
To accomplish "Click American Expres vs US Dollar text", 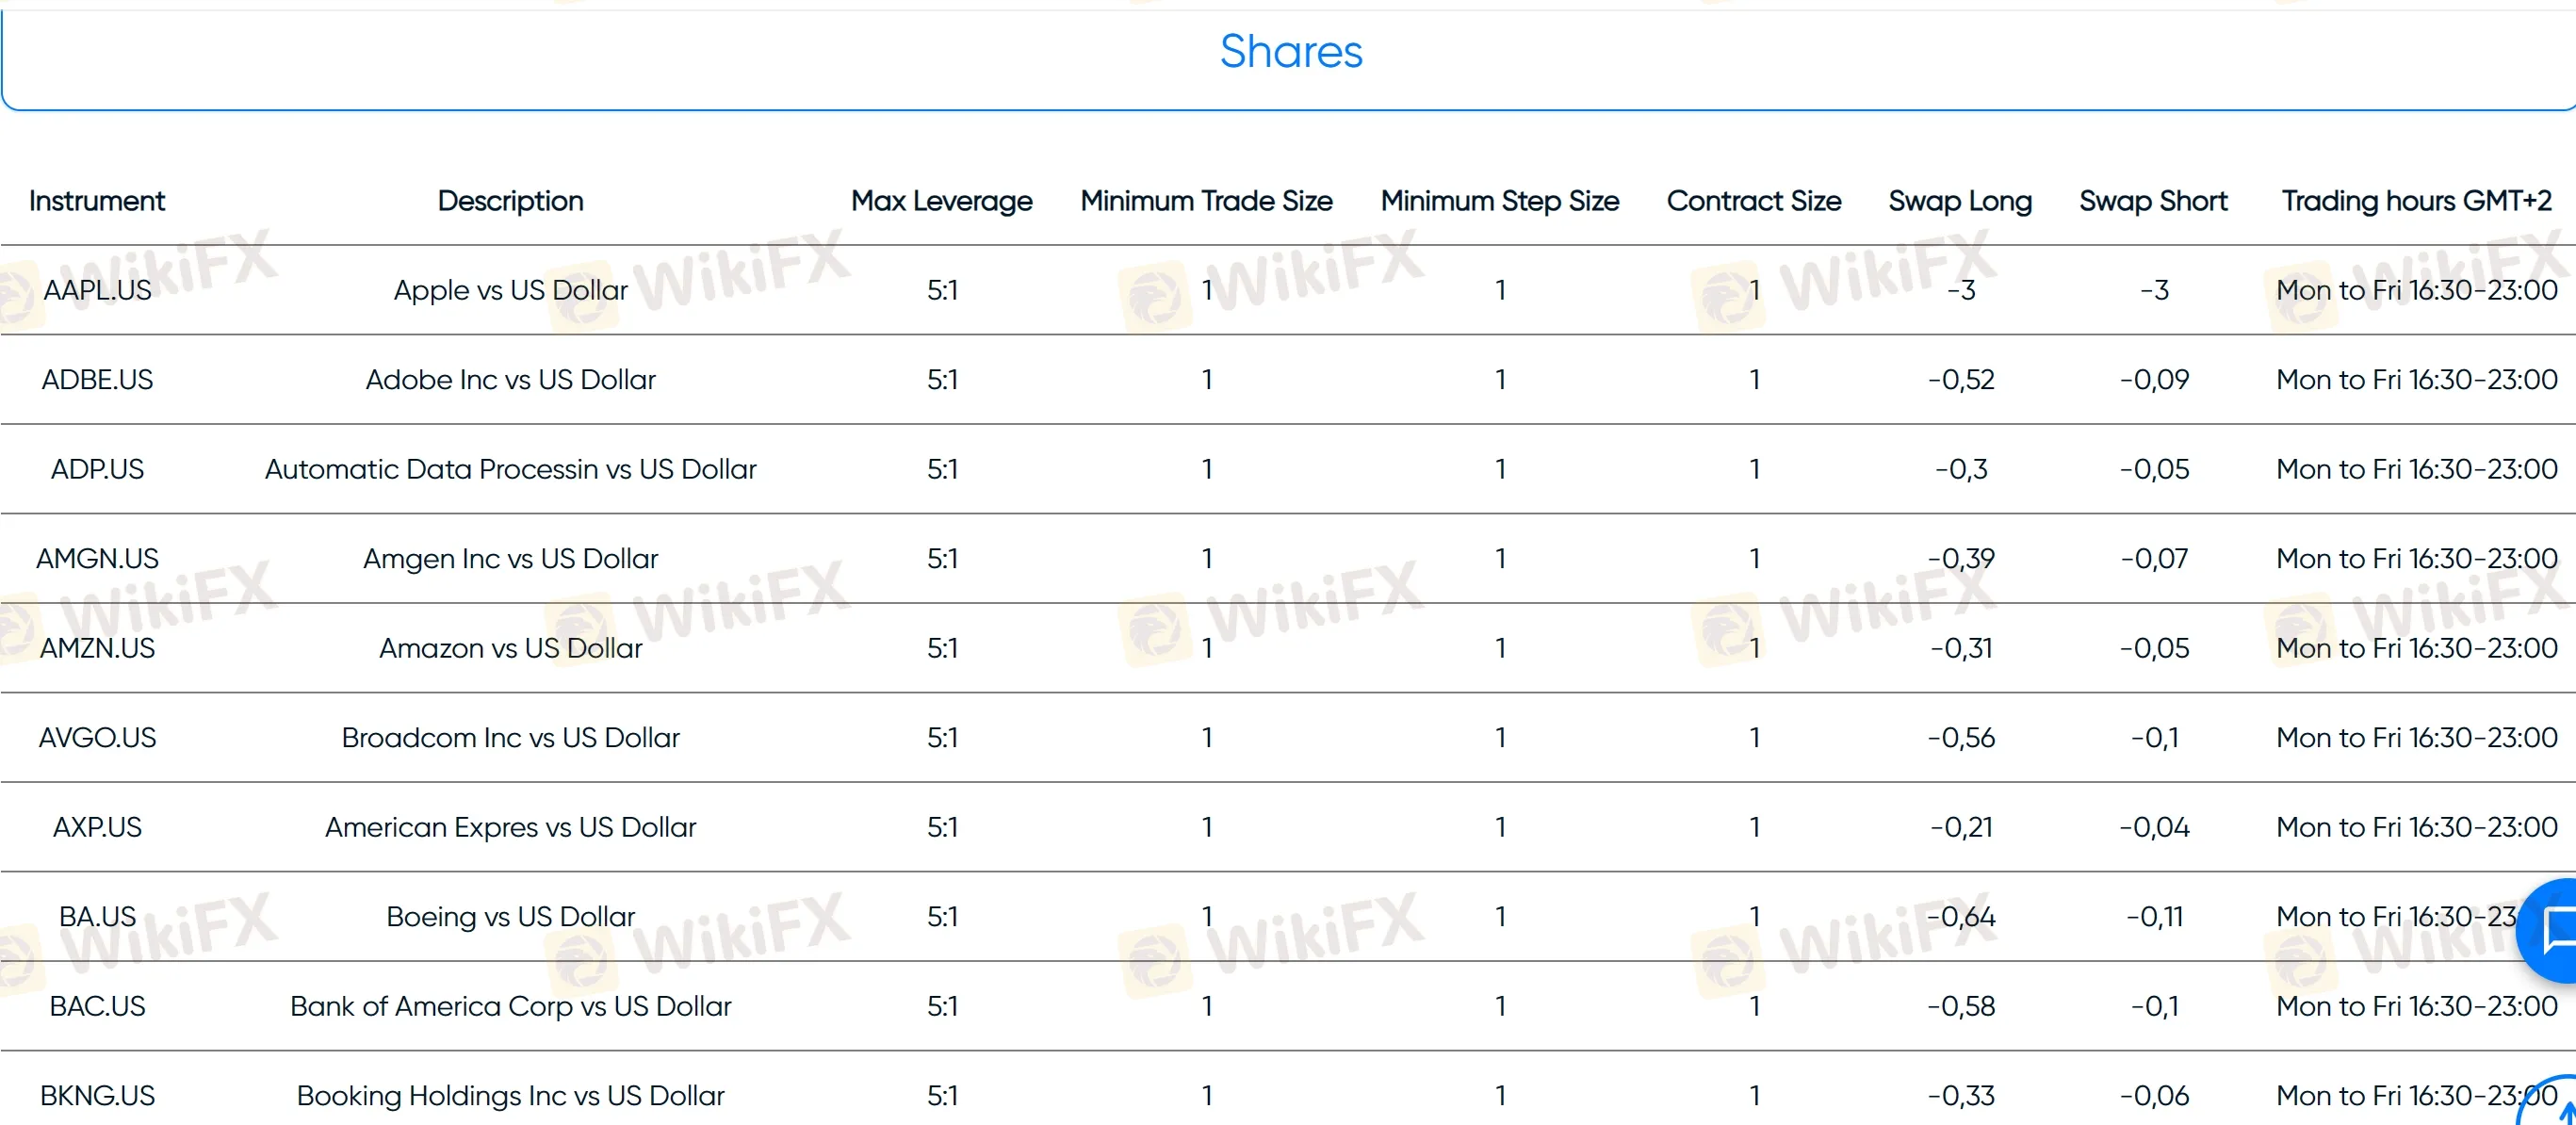I will tap(510, 827).
